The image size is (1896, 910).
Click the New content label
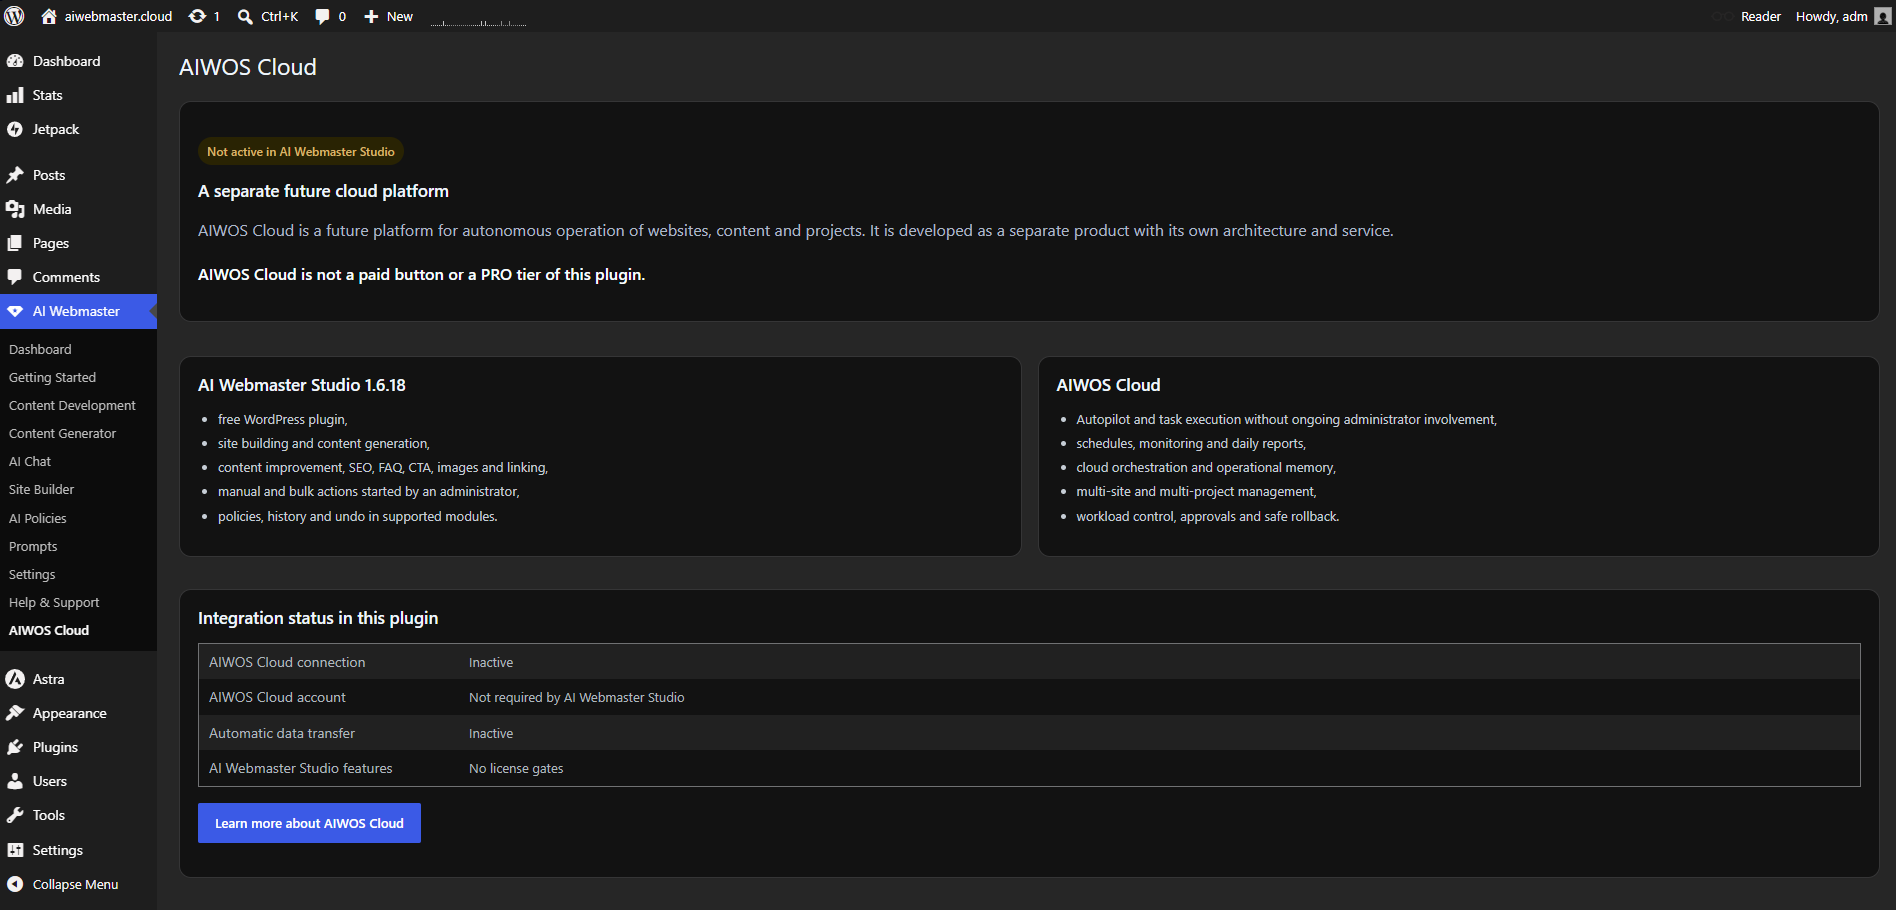pos(399,16)
